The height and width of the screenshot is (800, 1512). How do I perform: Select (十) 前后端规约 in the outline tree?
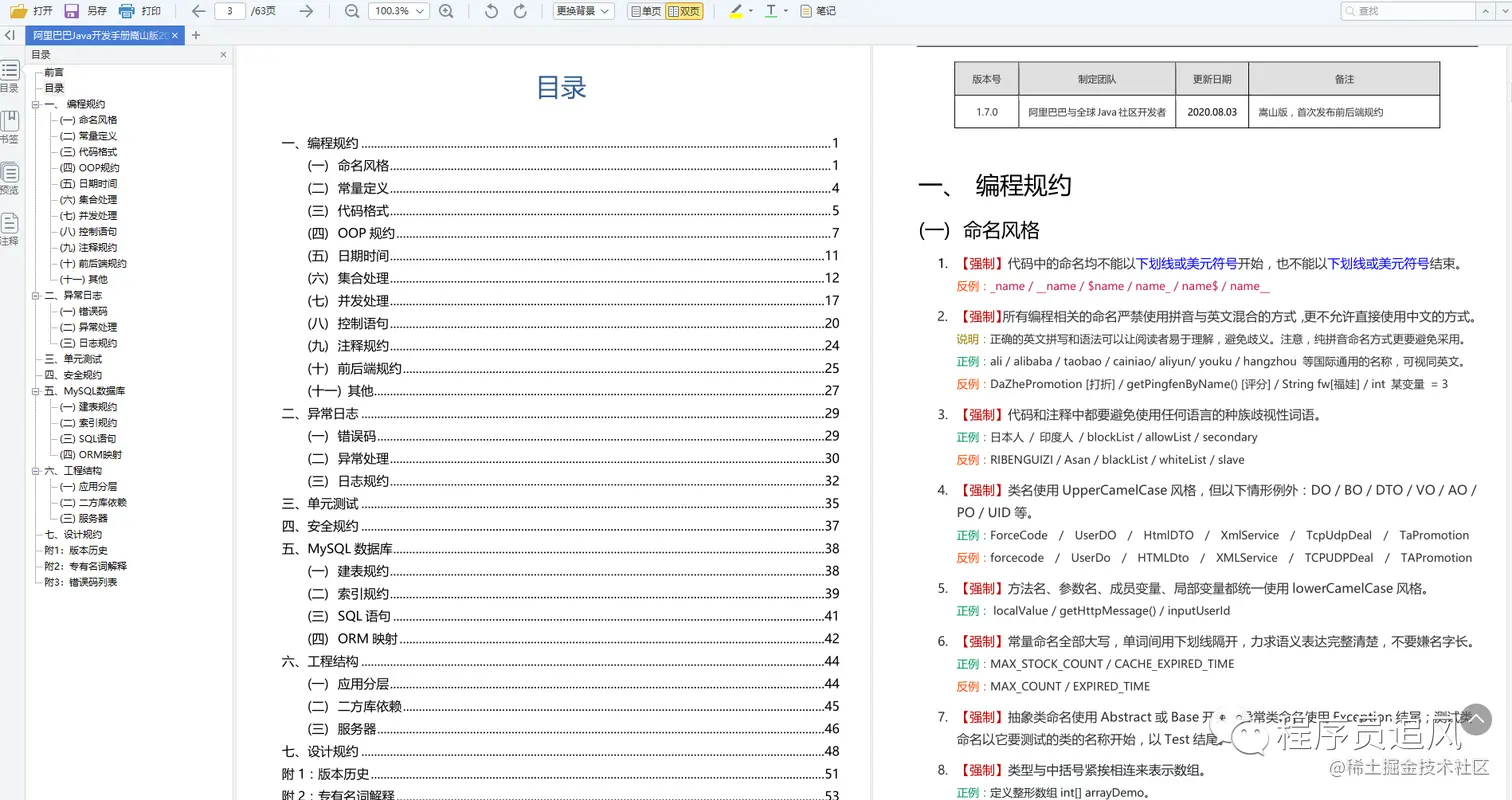(x=93, y=264)
